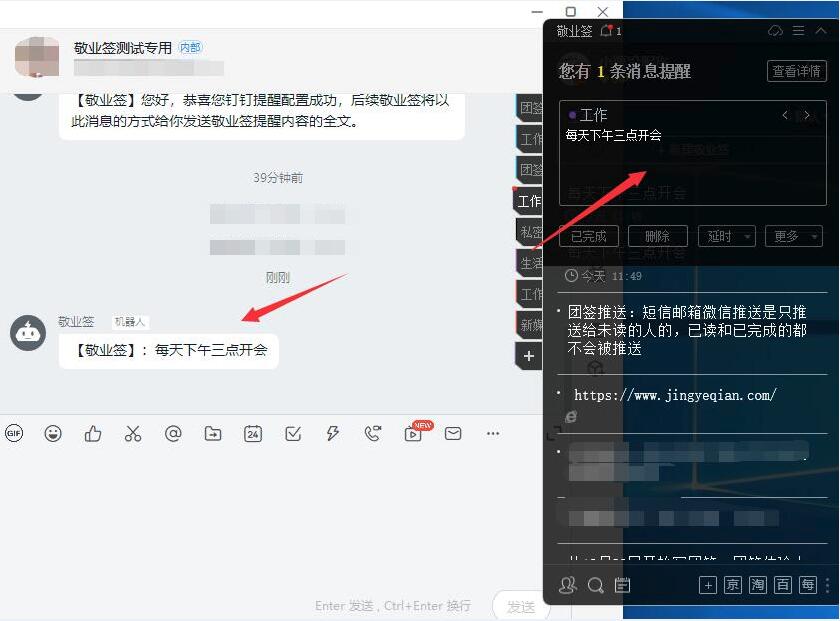Select the screenshot scissors tool
The image size is (840, 621).
click(x=133, y=433)
